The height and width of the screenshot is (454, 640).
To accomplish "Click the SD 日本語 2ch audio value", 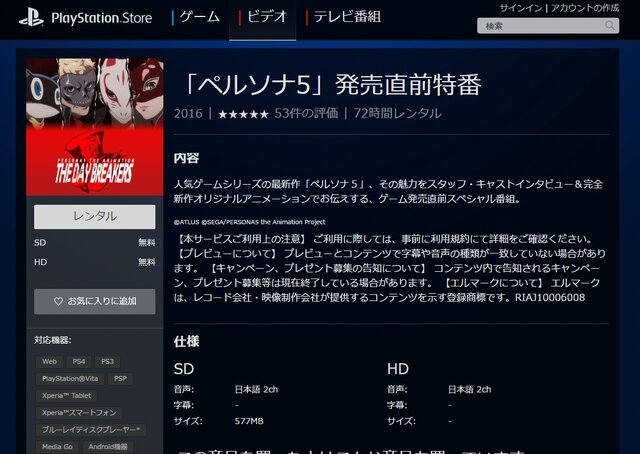I will click(256, 389).
